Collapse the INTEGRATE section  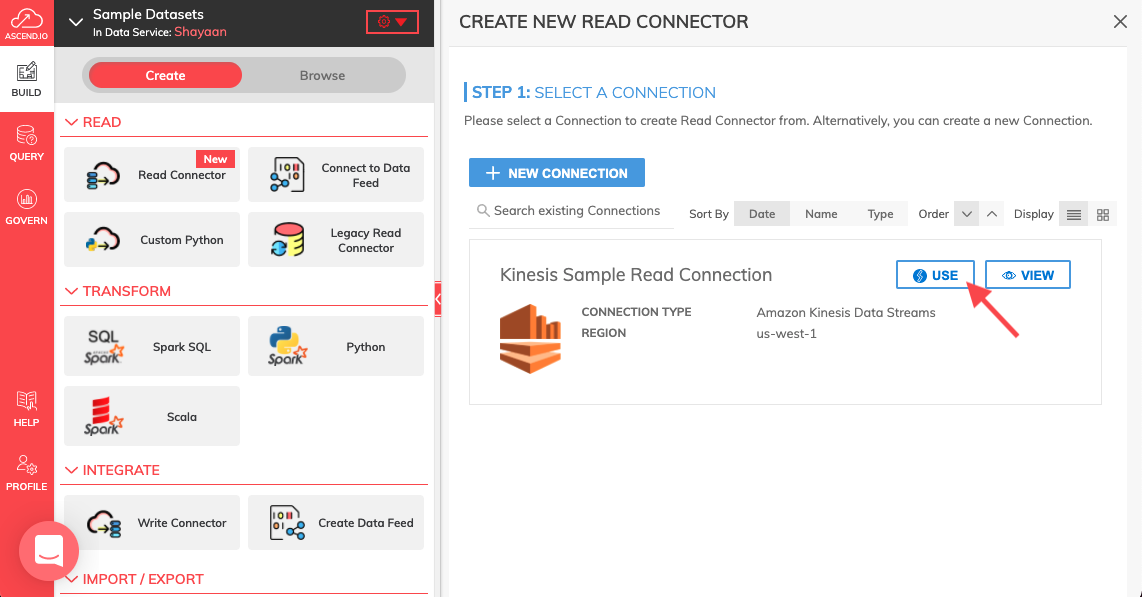pos(71,470)
